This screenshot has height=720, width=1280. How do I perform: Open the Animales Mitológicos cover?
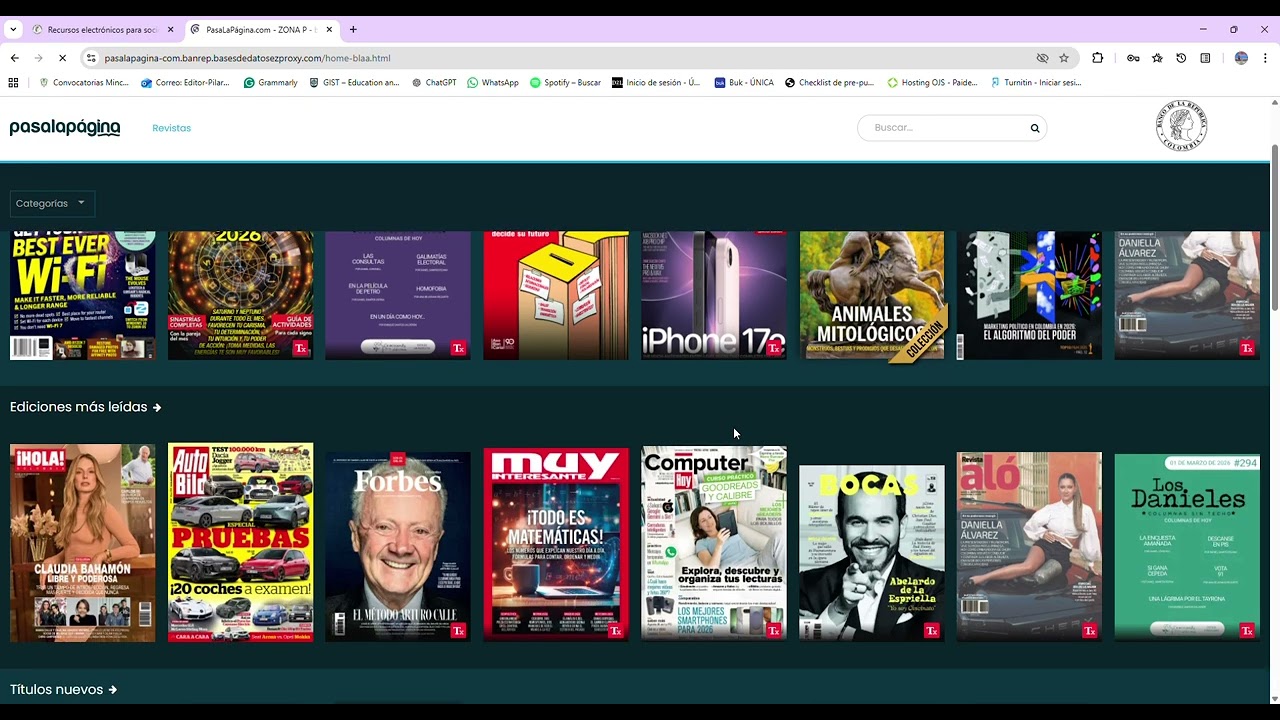point(872,296)
